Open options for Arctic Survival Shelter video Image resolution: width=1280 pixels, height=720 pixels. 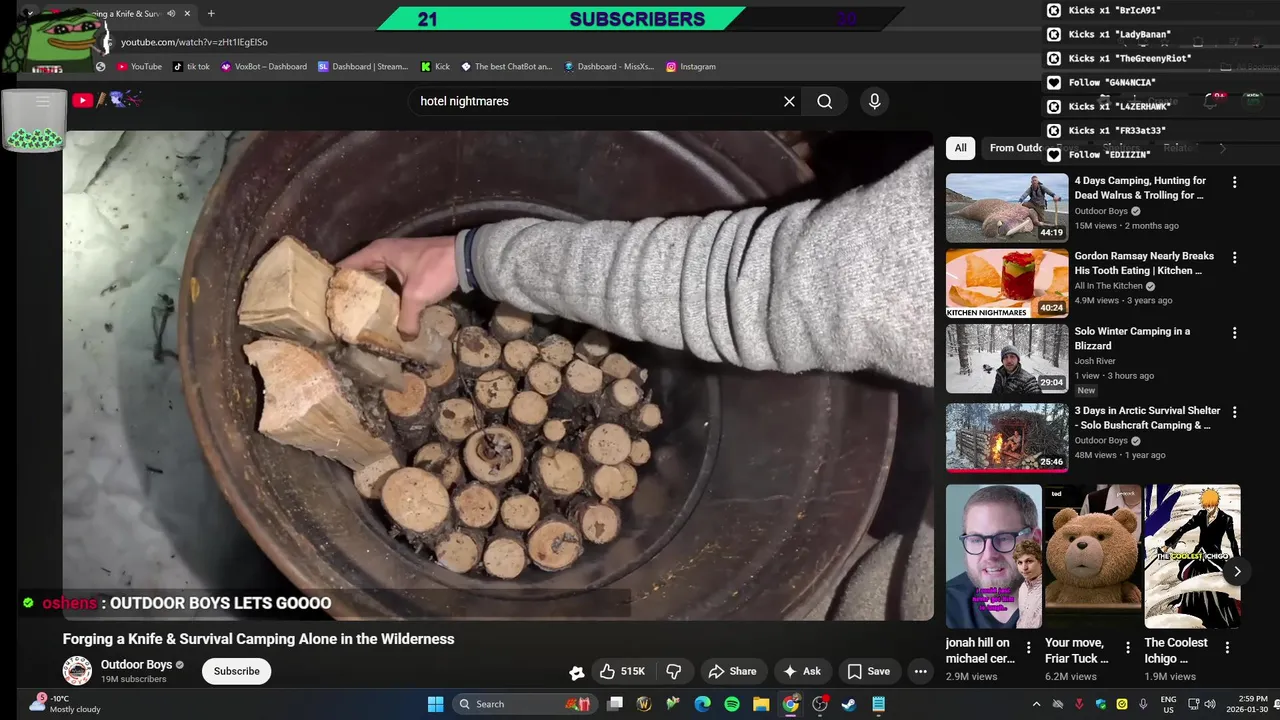tap(1234, 412)
